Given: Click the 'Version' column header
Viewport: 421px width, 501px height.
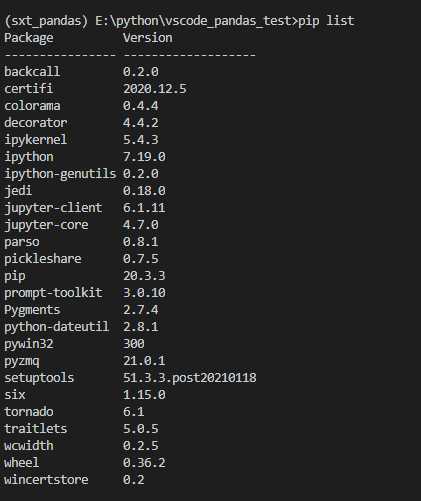Looking at the screenshot, I should [148, 38].
